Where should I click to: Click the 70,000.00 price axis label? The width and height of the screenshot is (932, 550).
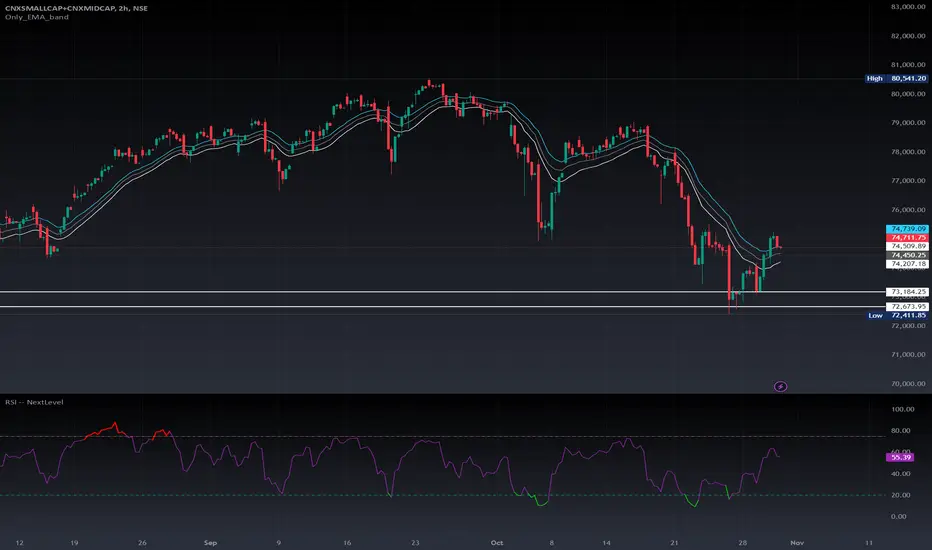point(908,384)
